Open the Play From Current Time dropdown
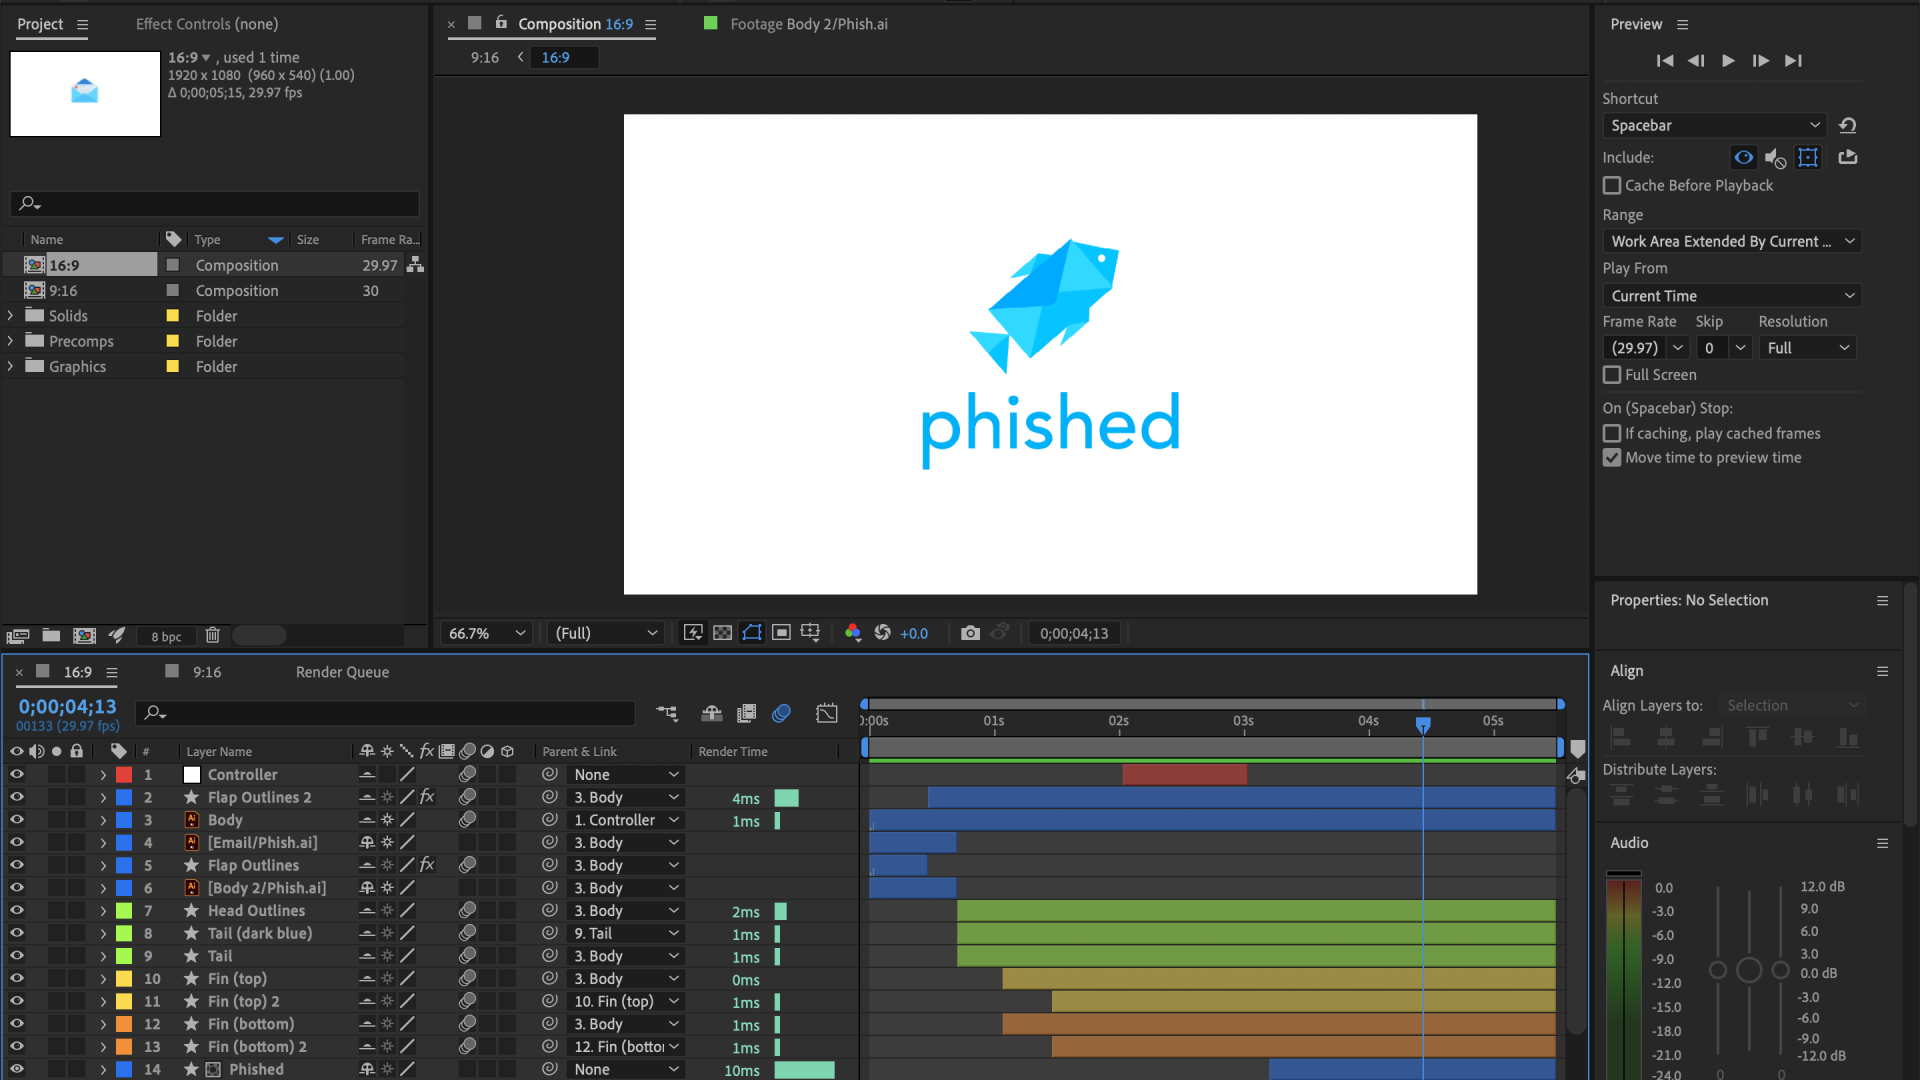1920x1080 pixels. pyautogui.click(x=1731, y=296)
